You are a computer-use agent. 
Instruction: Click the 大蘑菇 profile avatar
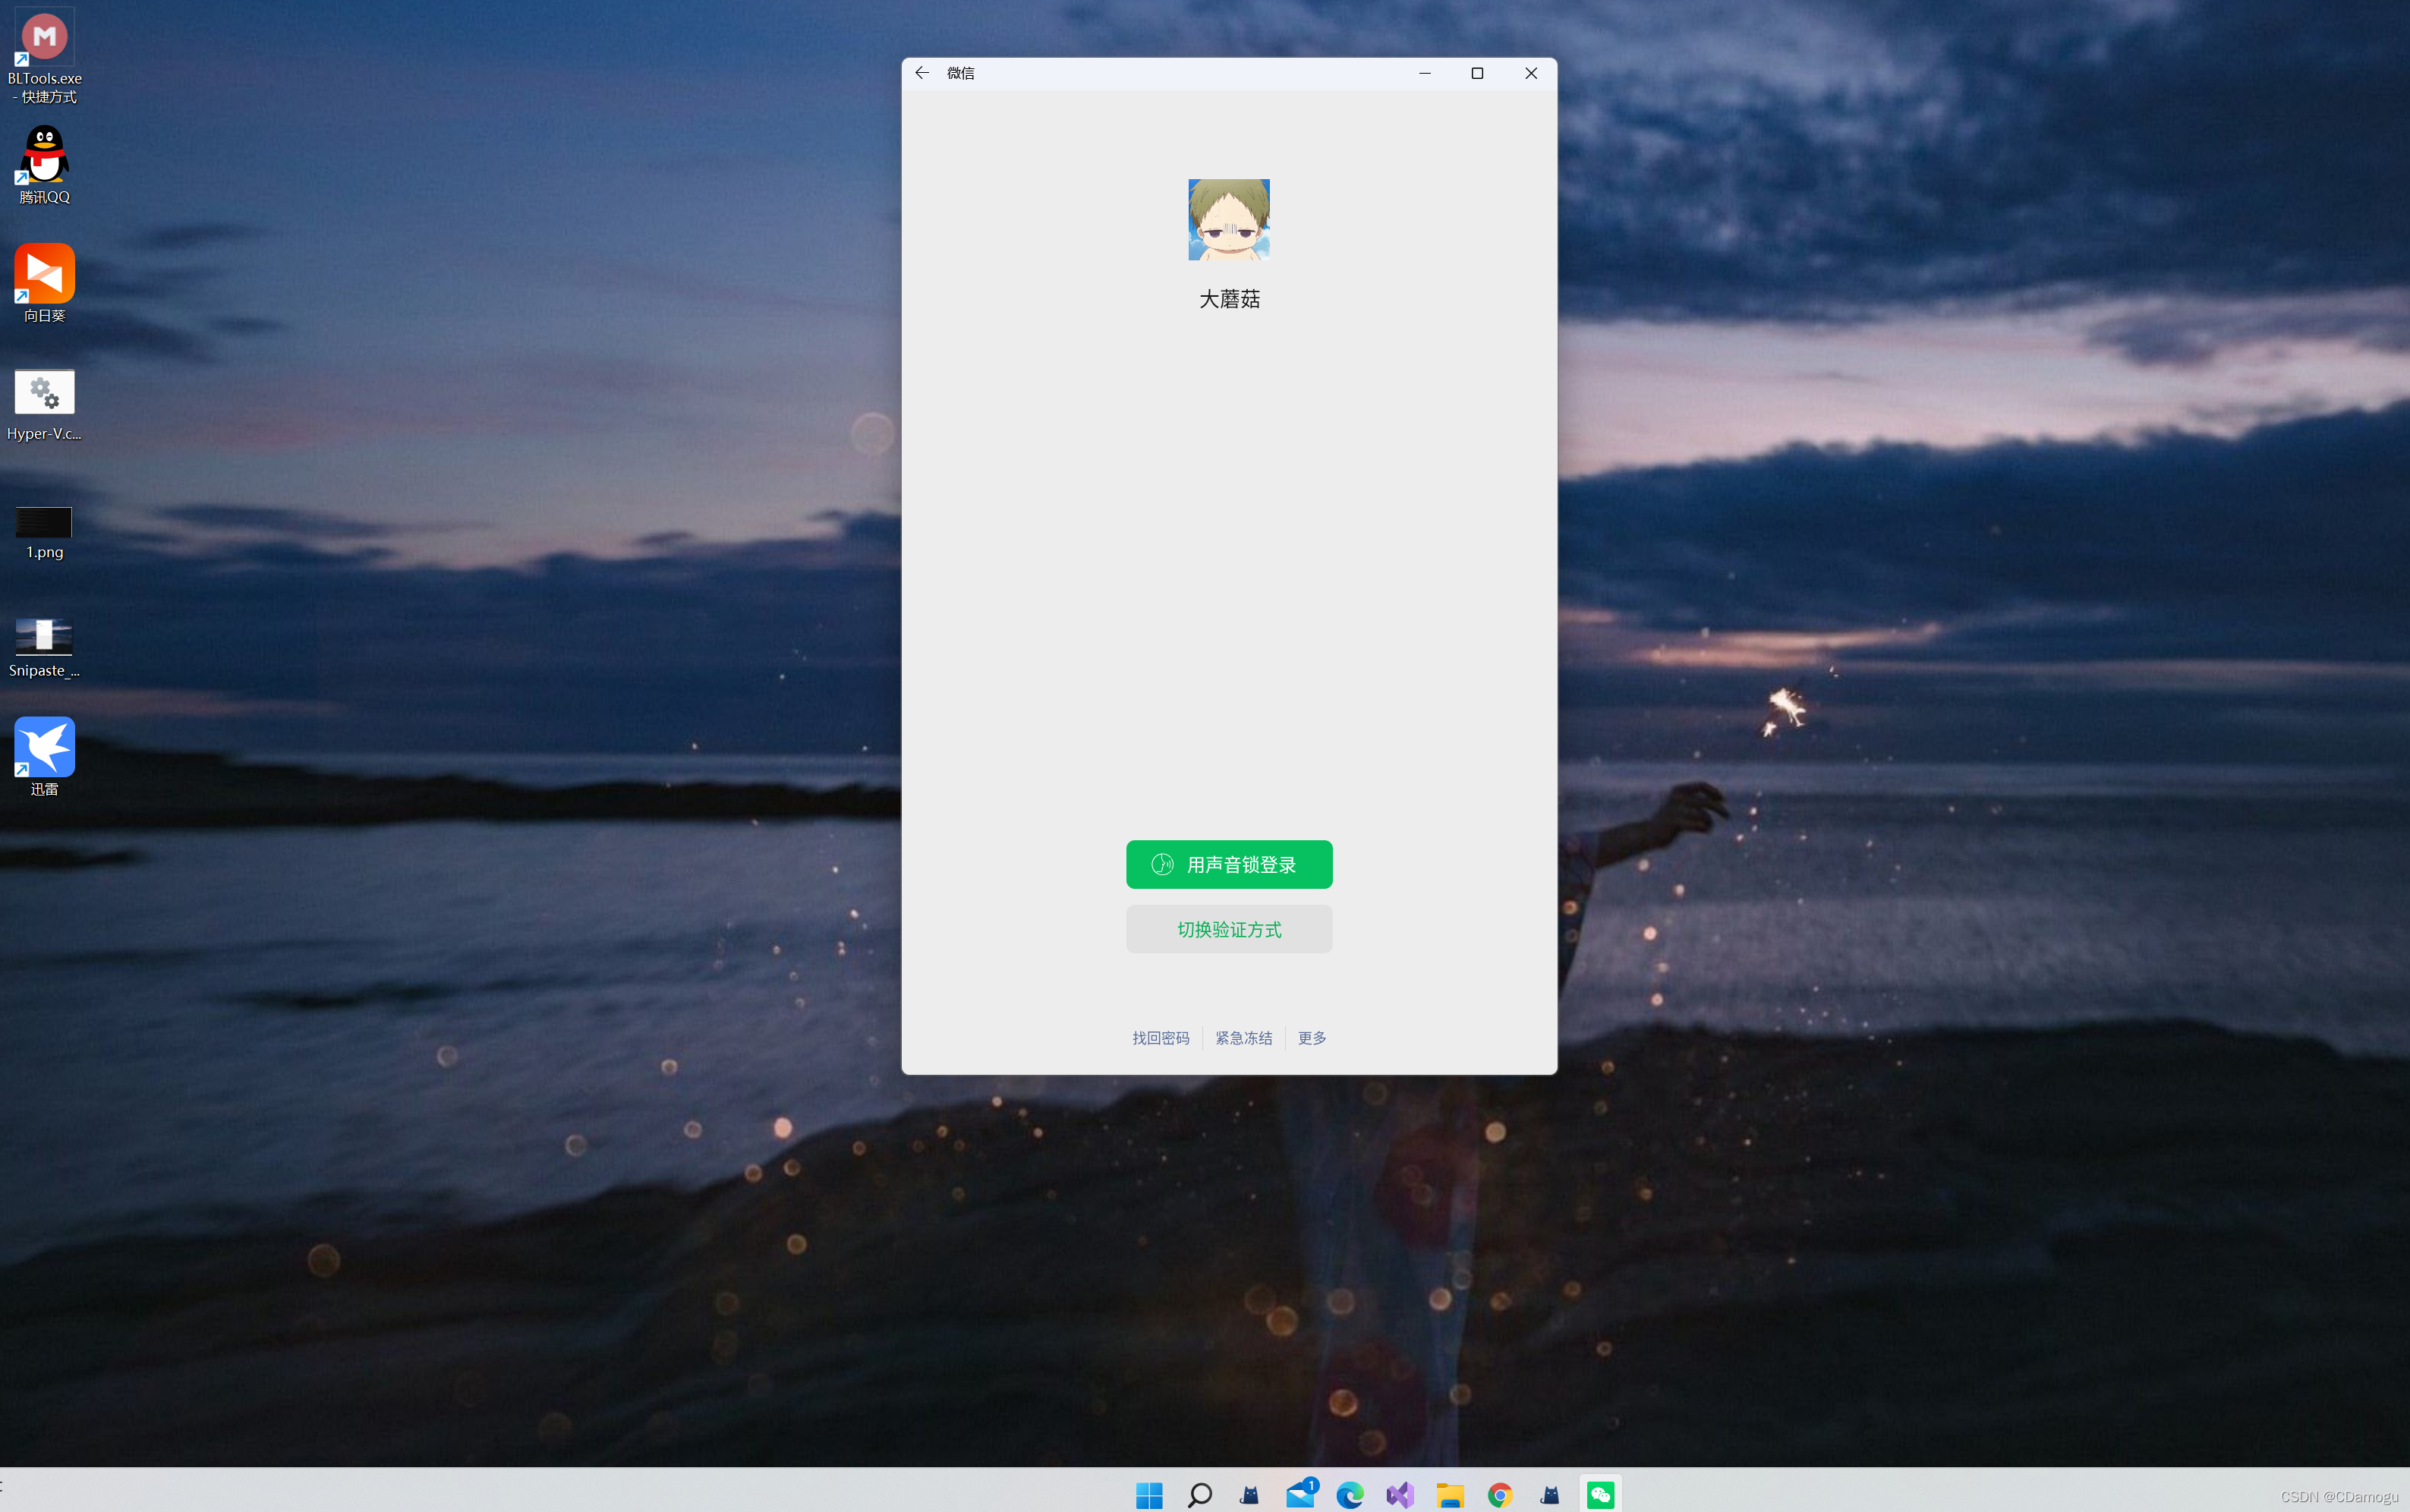pos(1229,220)
